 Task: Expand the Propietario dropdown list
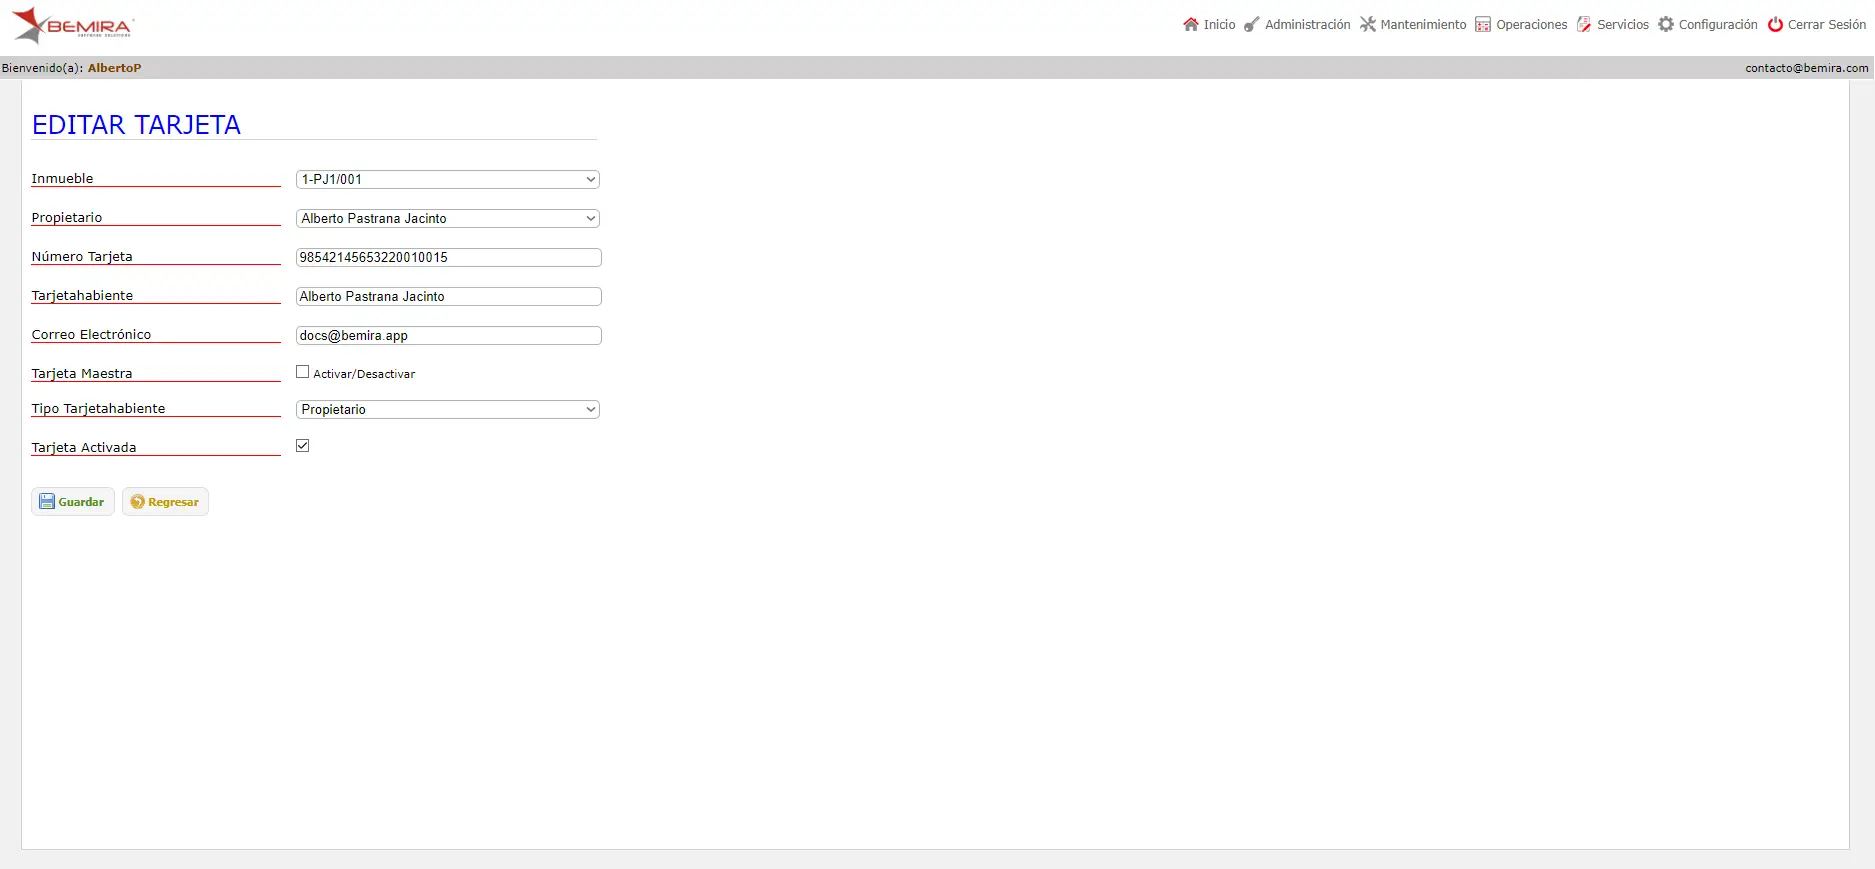[x=448, y=219]
